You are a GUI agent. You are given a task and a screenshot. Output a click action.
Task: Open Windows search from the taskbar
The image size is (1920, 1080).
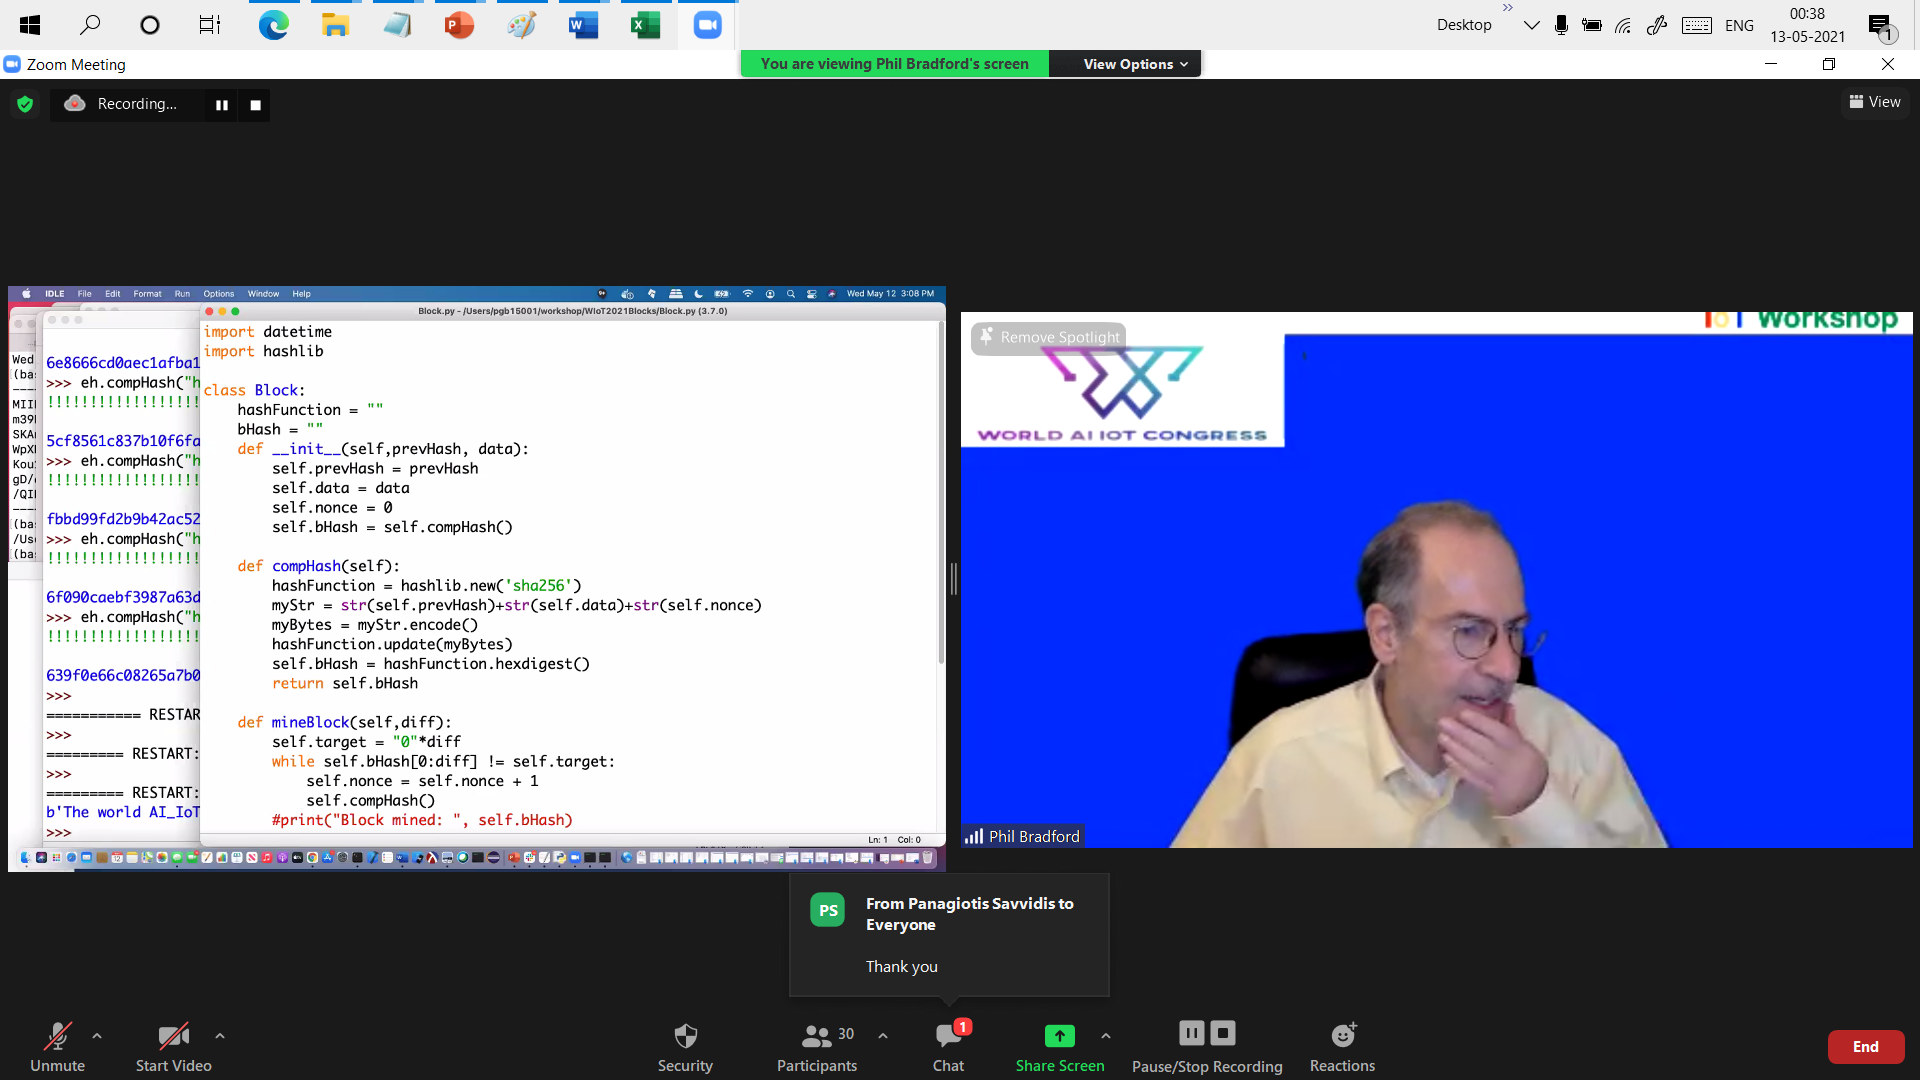pyautogui.click(x=90, y=25)
